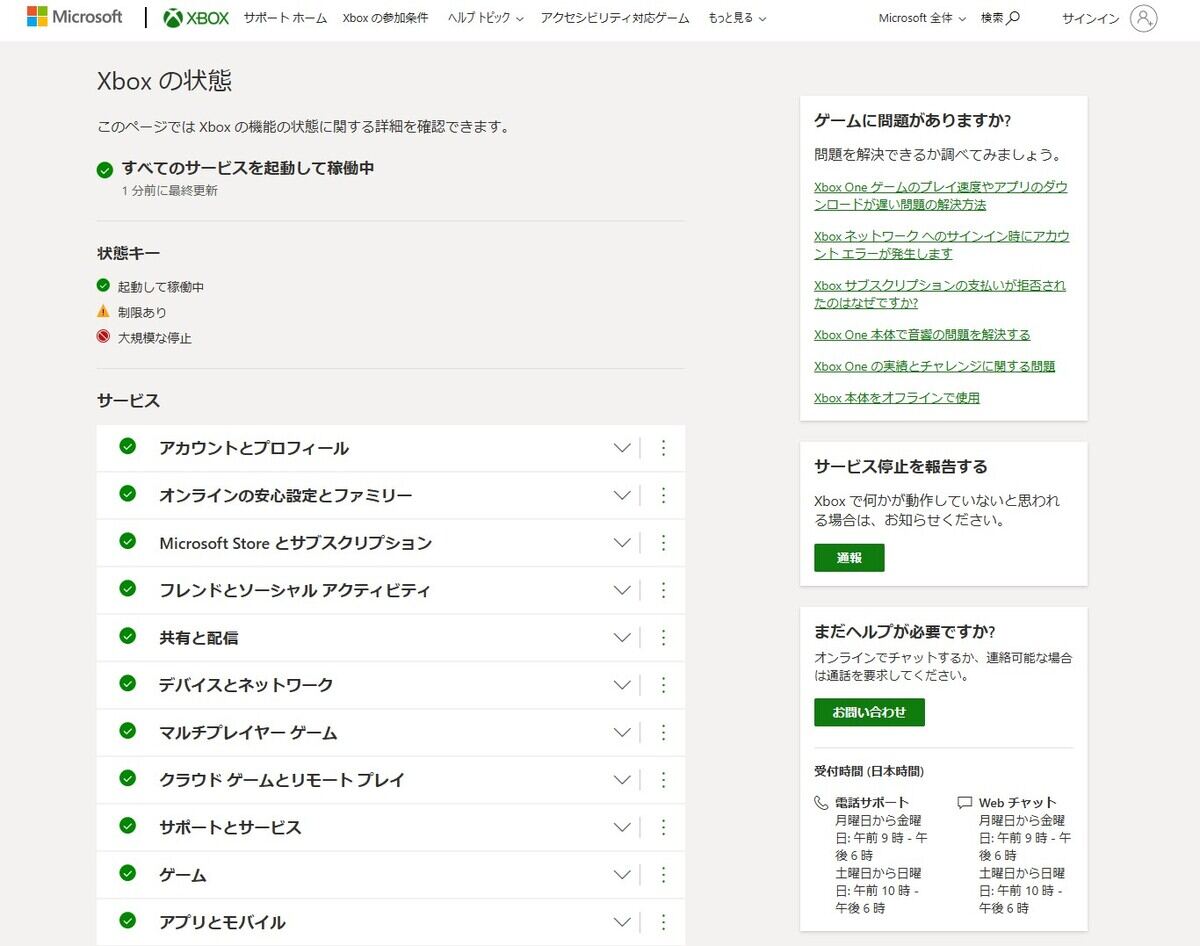The width and height of the screenshot is (1200, 946).
Task: Open Xbox サブスクリプションの支払い declined link
Action: click(x=940, y=294)
